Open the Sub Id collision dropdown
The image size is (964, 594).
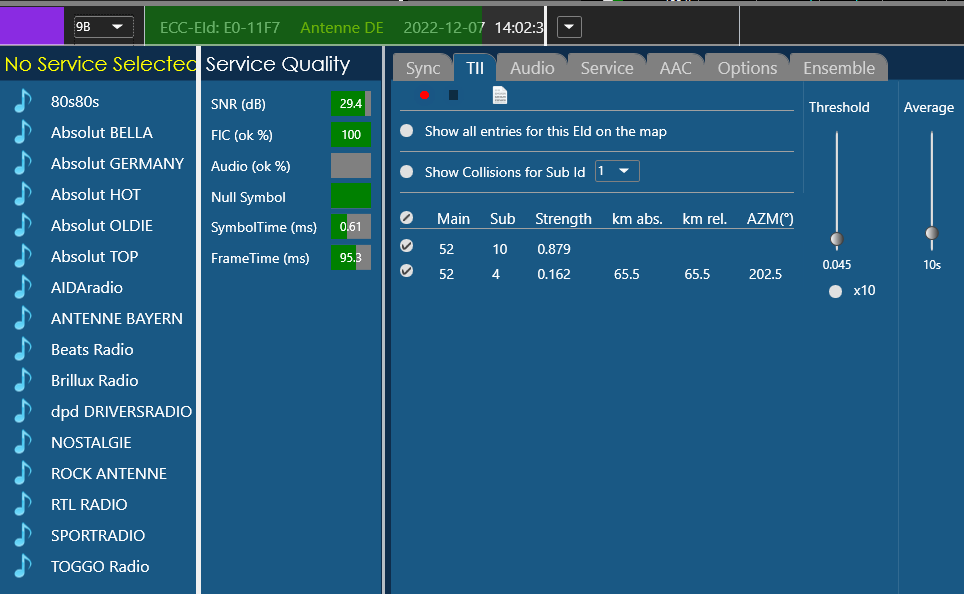click(617, 171)
